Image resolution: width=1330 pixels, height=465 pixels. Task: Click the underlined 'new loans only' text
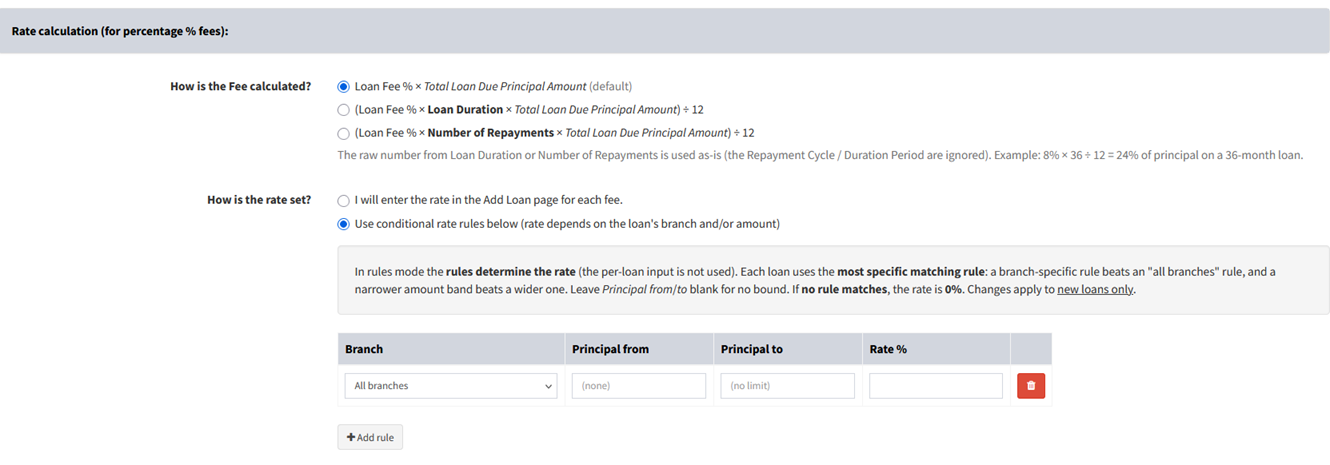(1095, 290)
